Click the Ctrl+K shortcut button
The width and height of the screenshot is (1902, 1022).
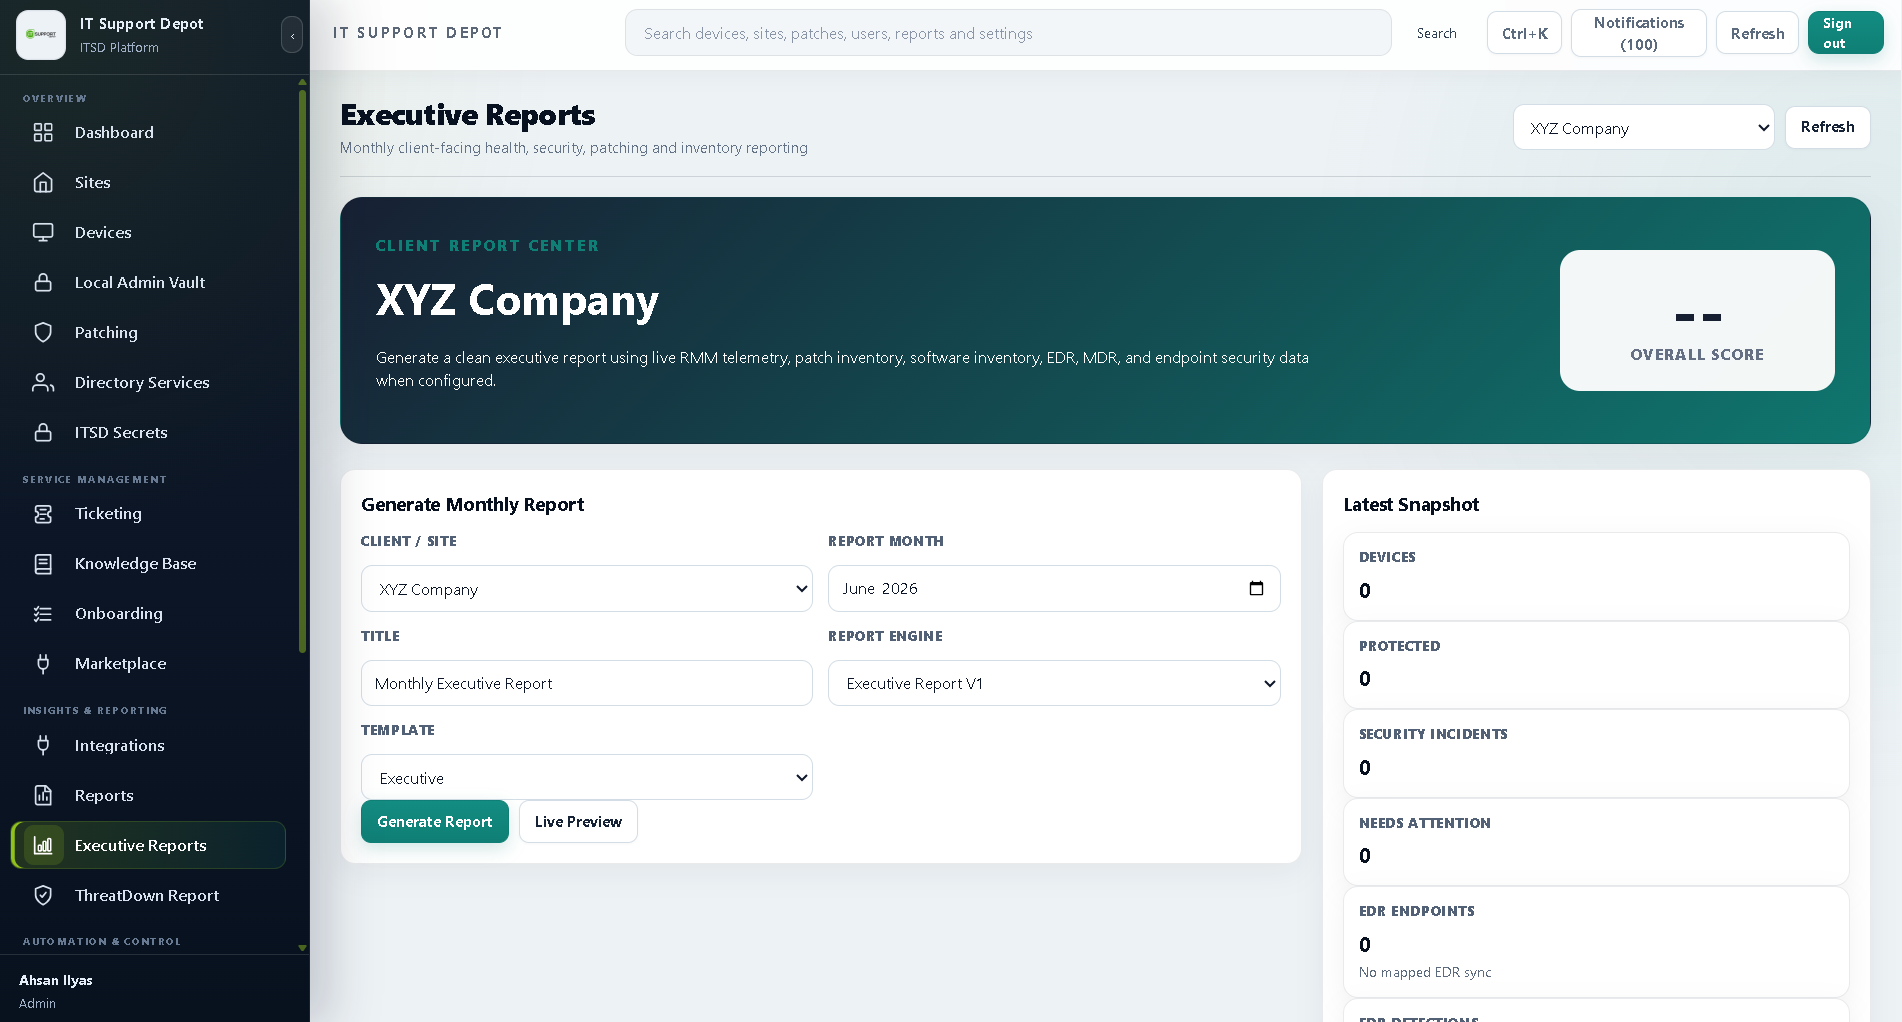1524,33
